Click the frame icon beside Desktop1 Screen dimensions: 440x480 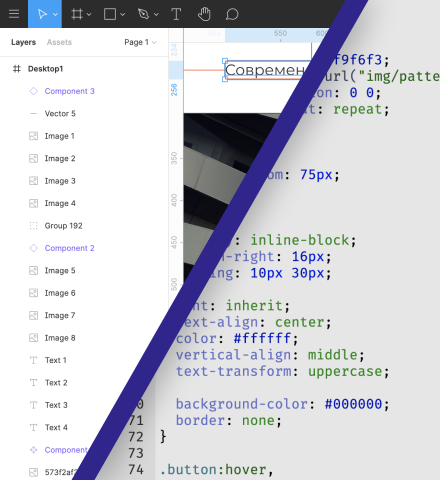(17, 69)
